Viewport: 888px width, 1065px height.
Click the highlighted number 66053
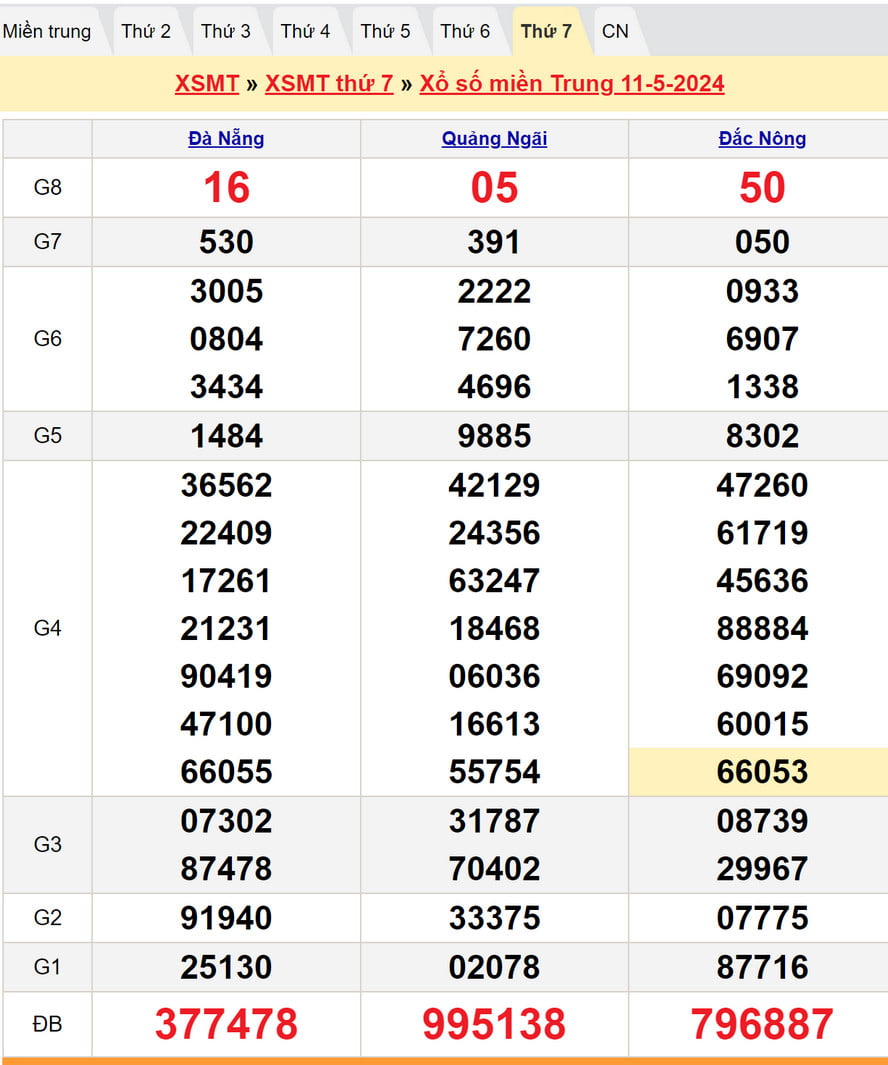762,772
